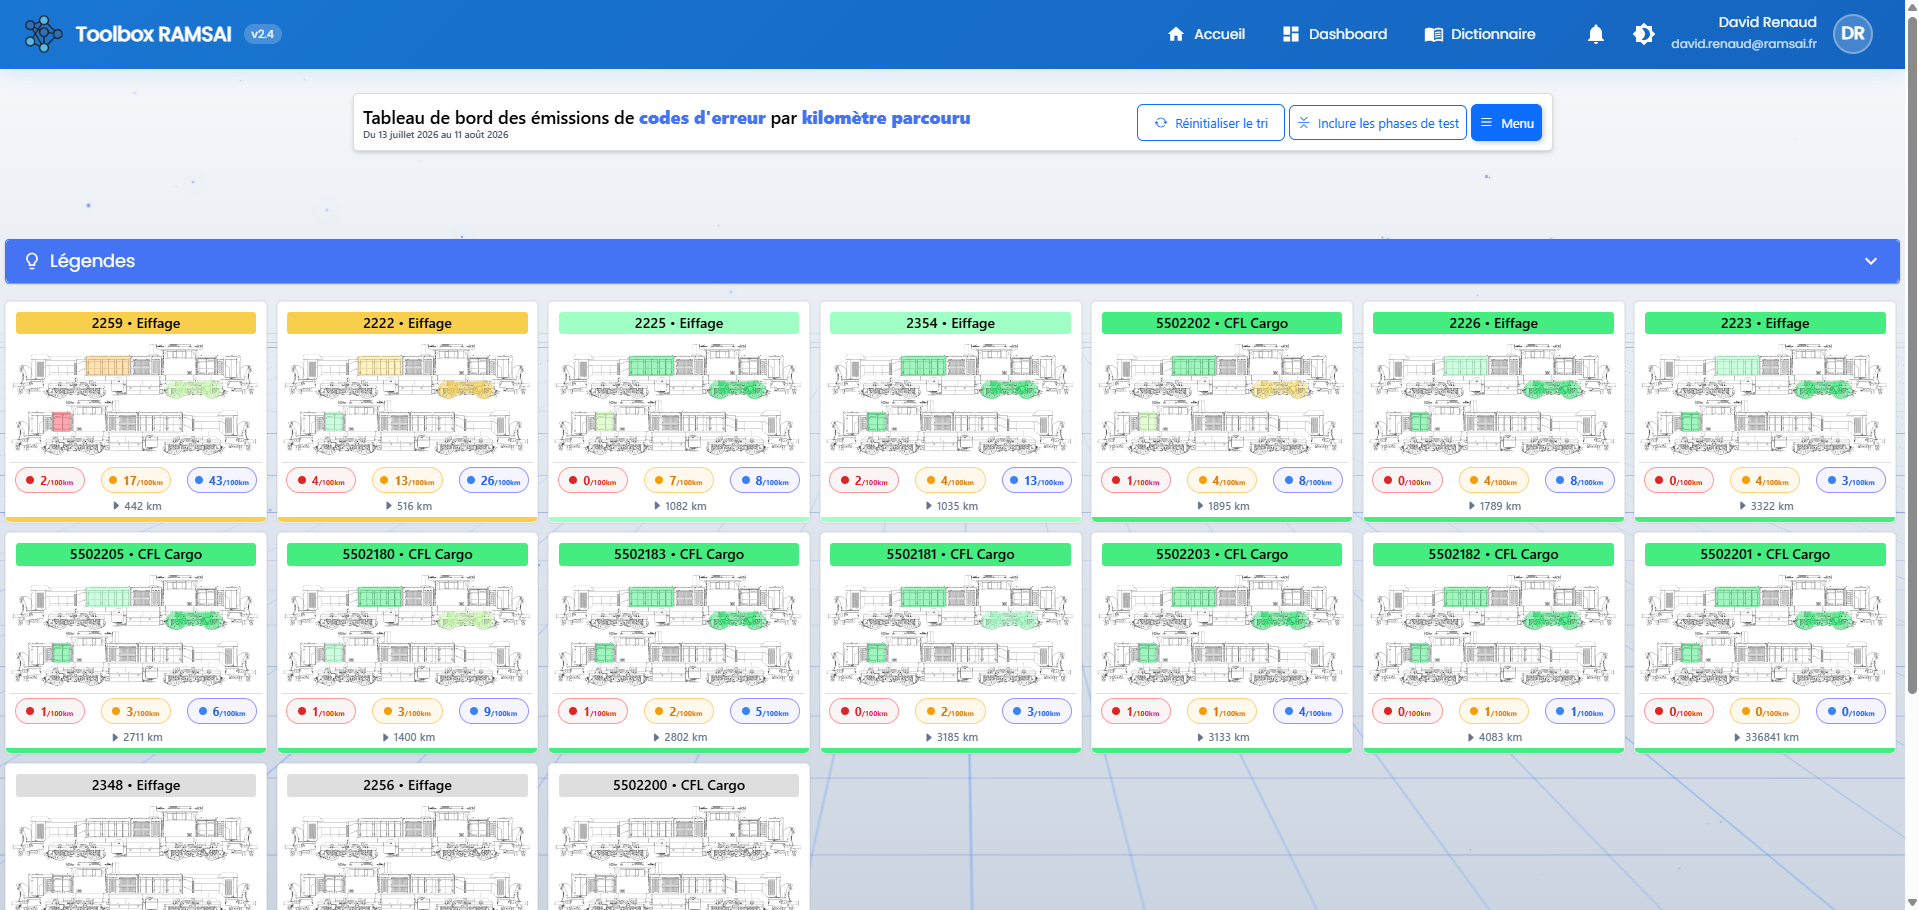Open the Dashboard nav item
The image size is (1919, 910).
(x=1334, y=34)
